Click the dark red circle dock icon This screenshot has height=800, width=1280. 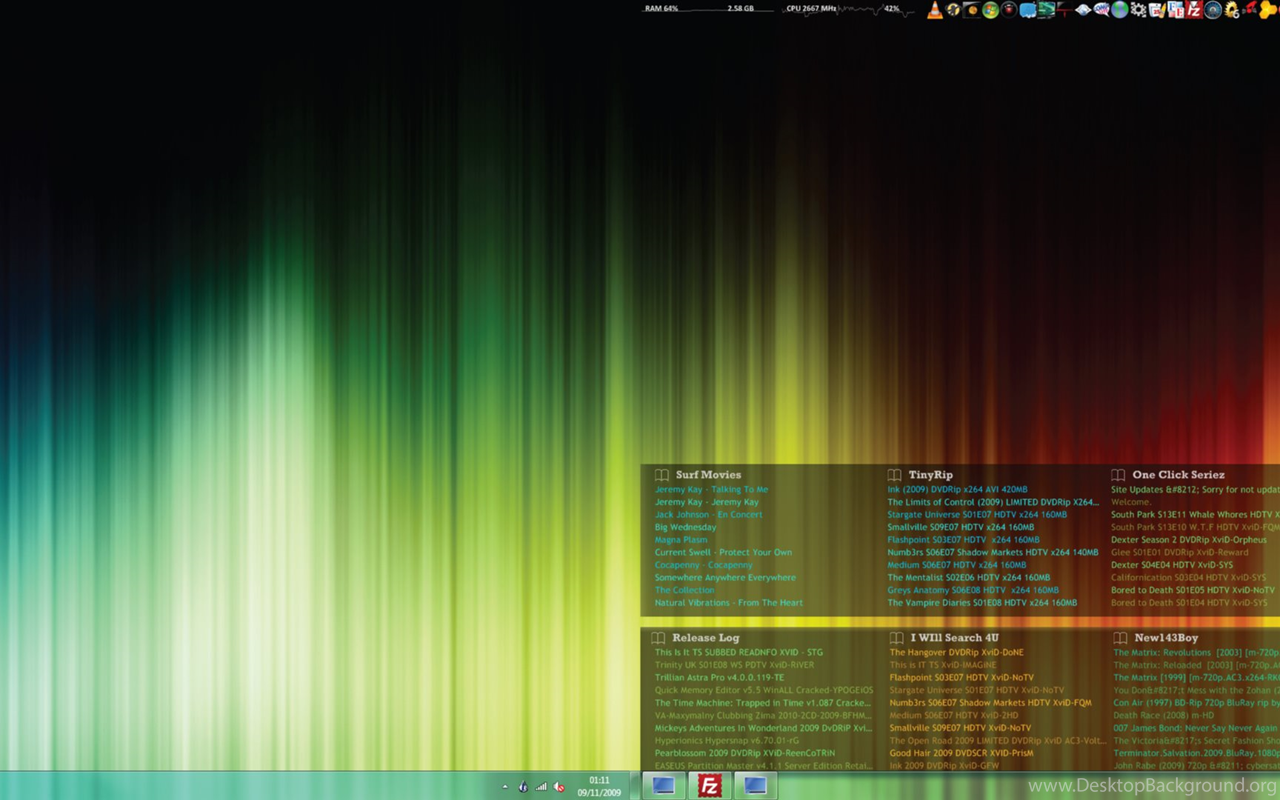click(x=1009, y=10)
